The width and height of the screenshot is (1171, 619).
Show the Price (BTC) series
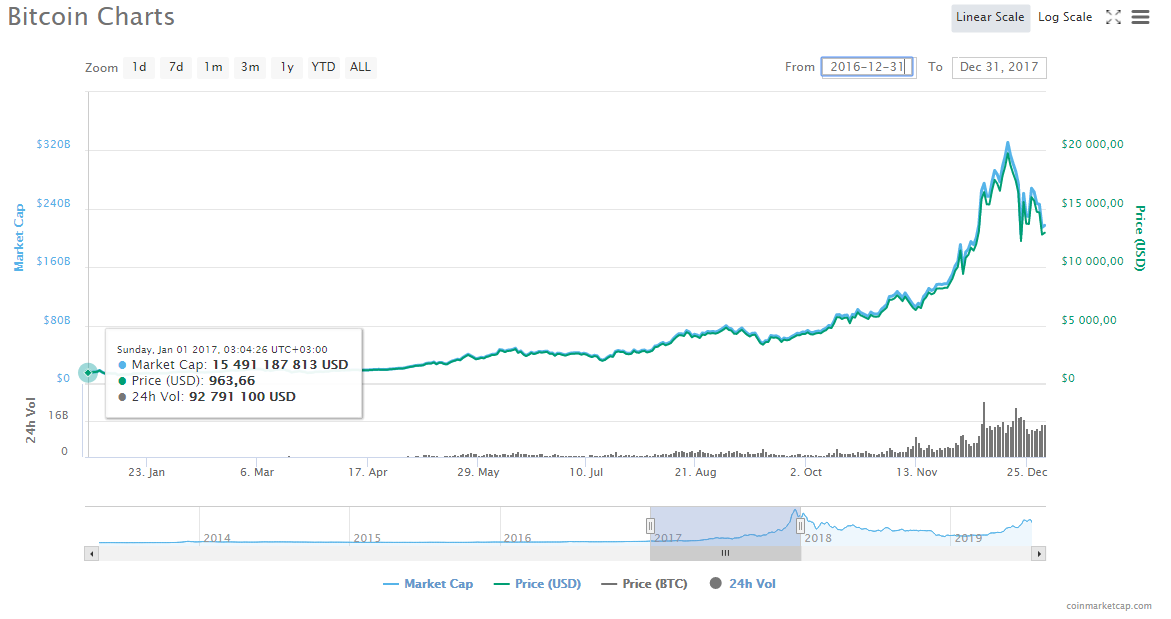pyautogui.click(x=645, y=584)
